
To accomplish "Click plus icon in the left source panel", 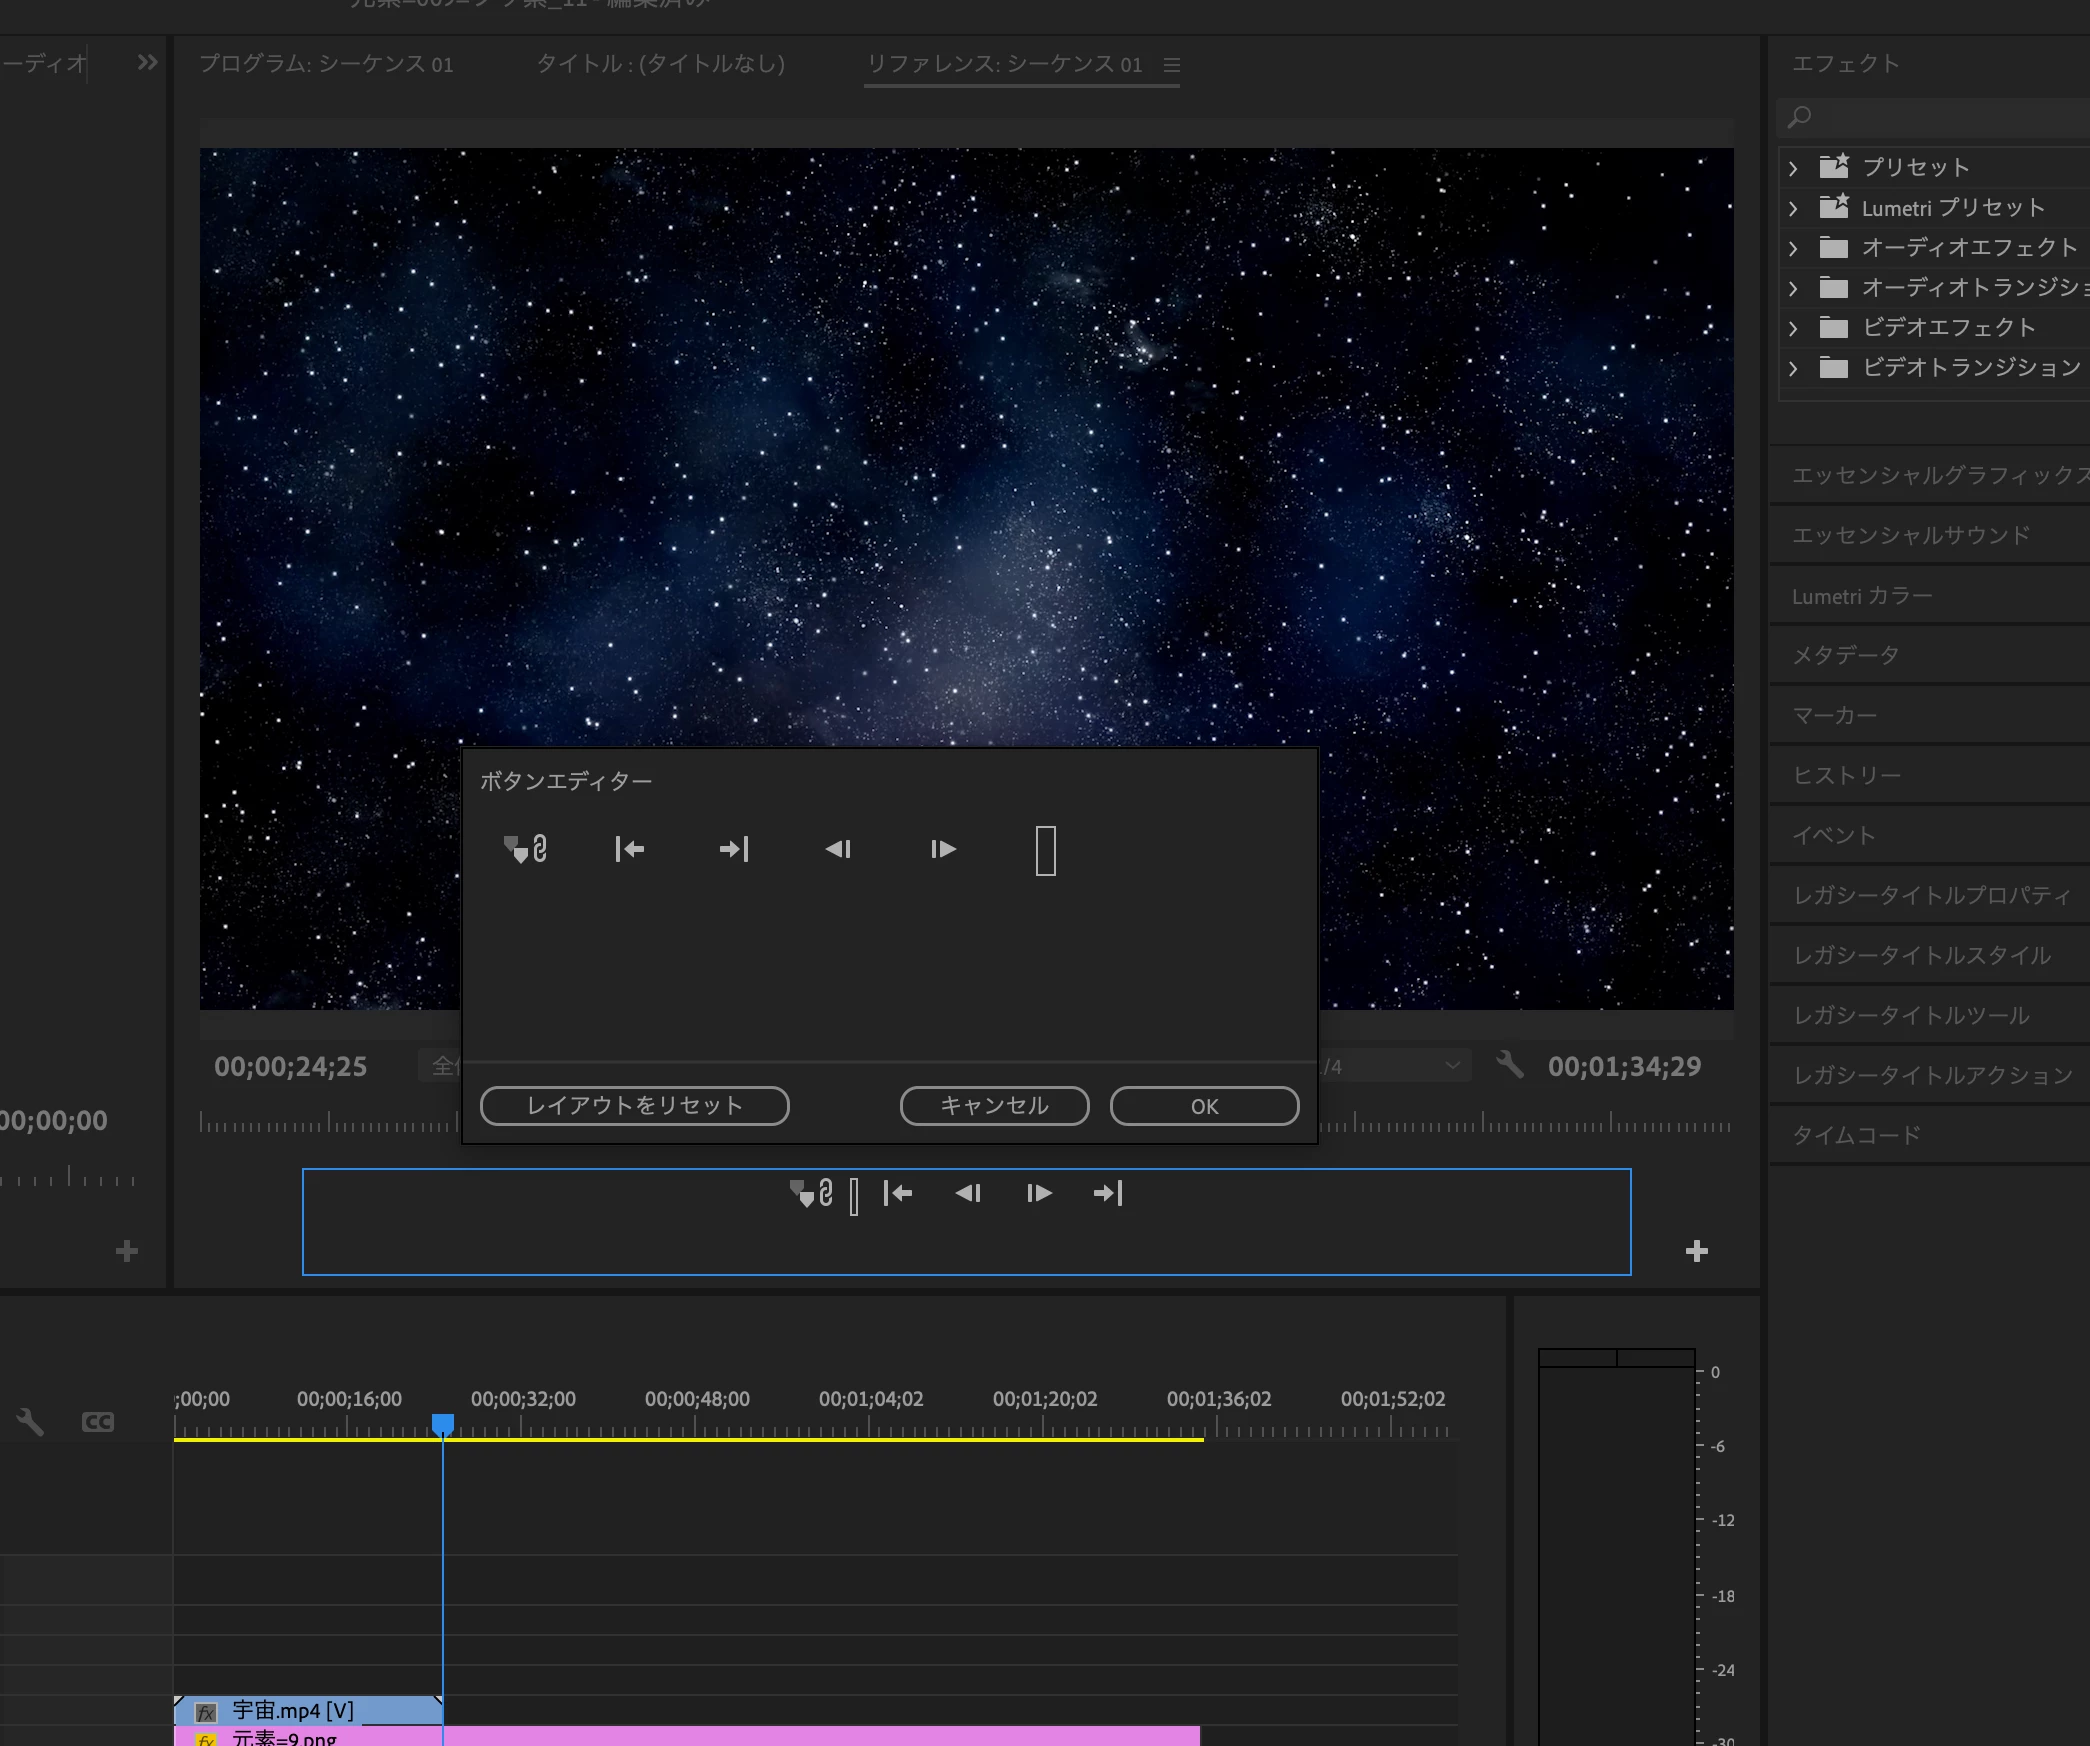I will (x=126, y=1251).
